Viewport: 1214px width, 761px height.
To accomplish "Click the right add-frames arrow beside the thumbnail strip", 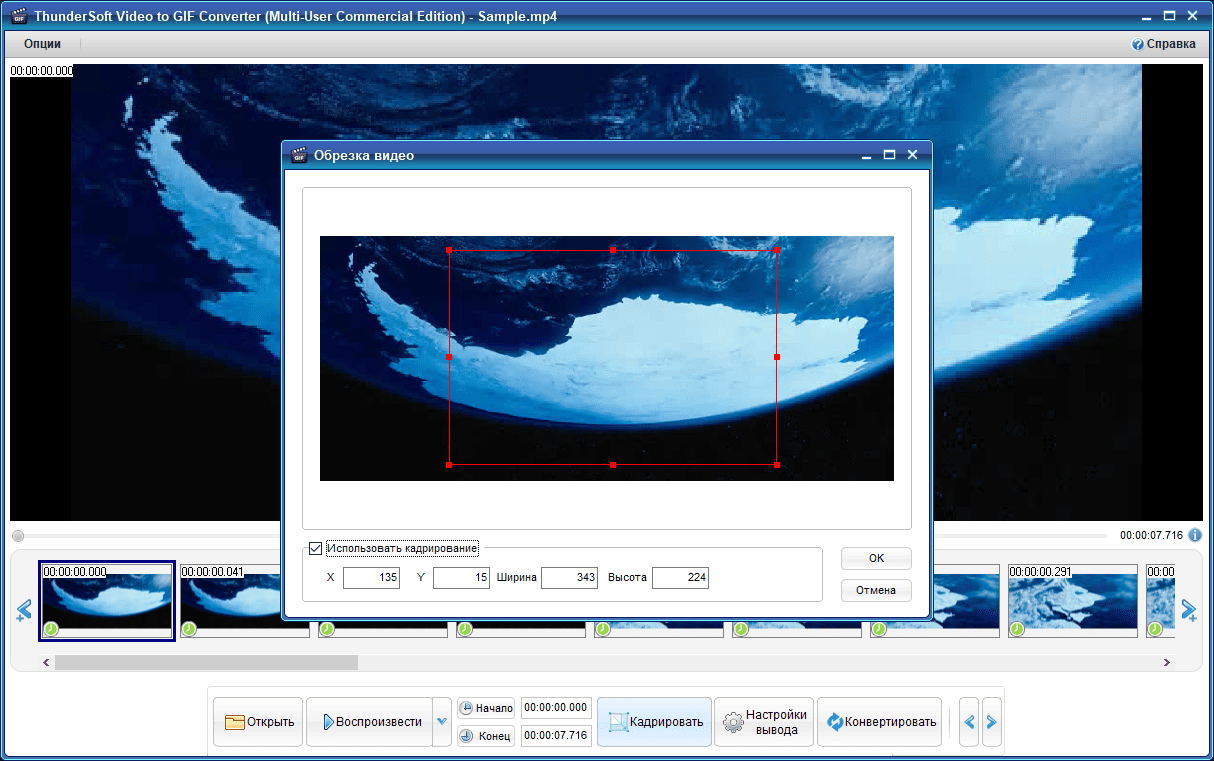I will point(1189,609).
